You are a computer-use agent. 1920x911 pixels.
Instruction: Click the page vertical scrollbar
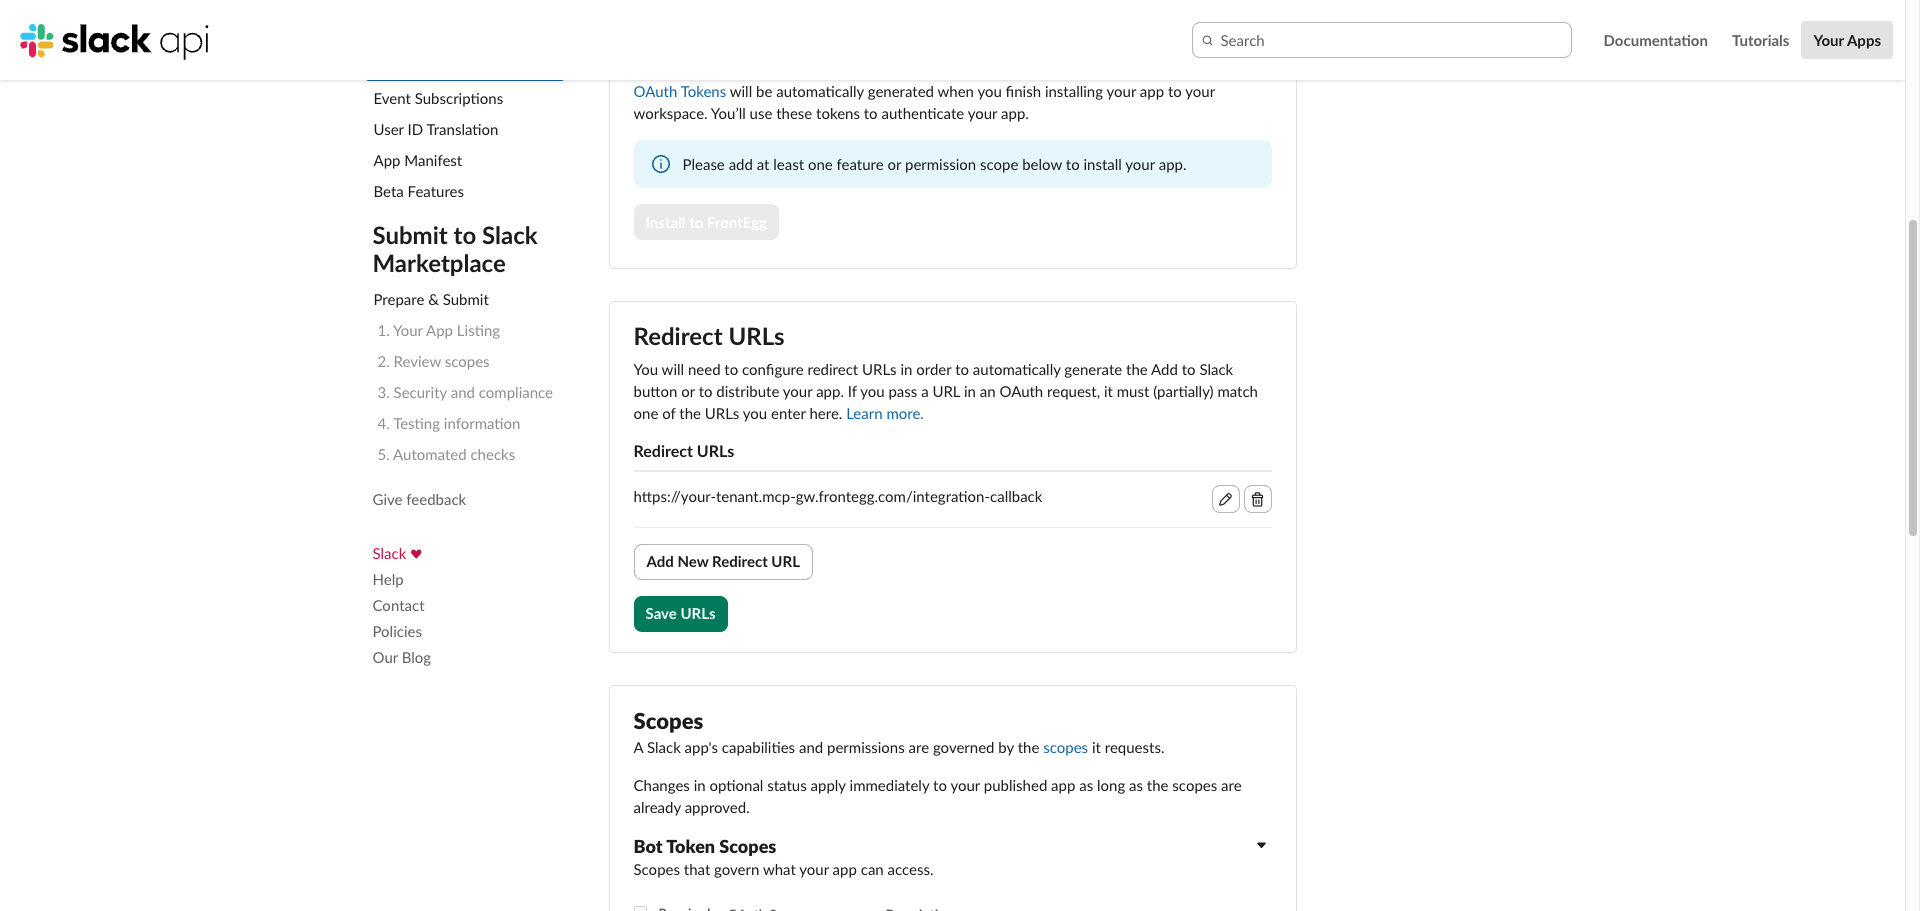pyautogui.click(x=1912, y=378)
